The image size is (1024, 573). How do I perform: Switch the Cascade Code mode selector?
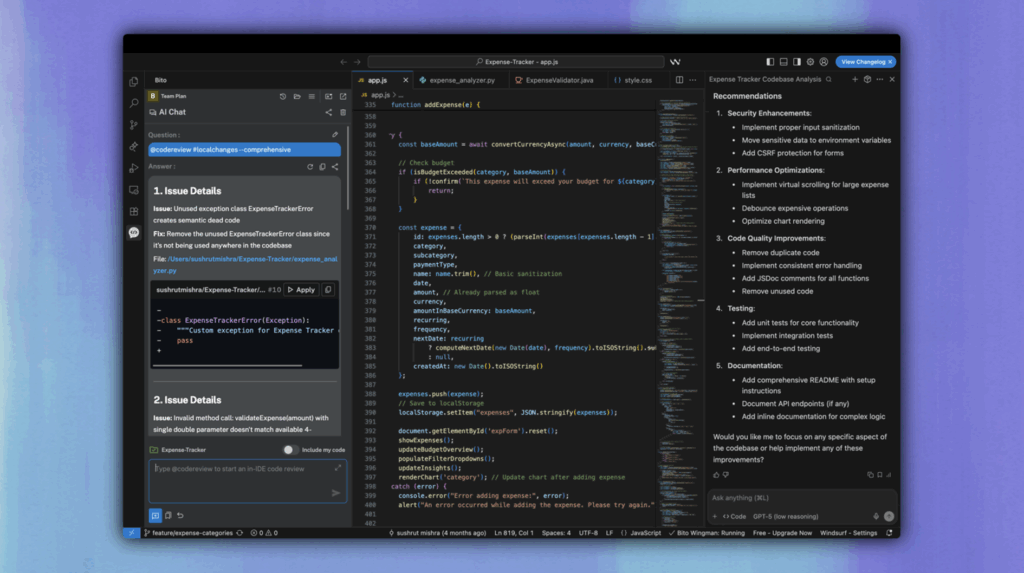click(735, 516)
